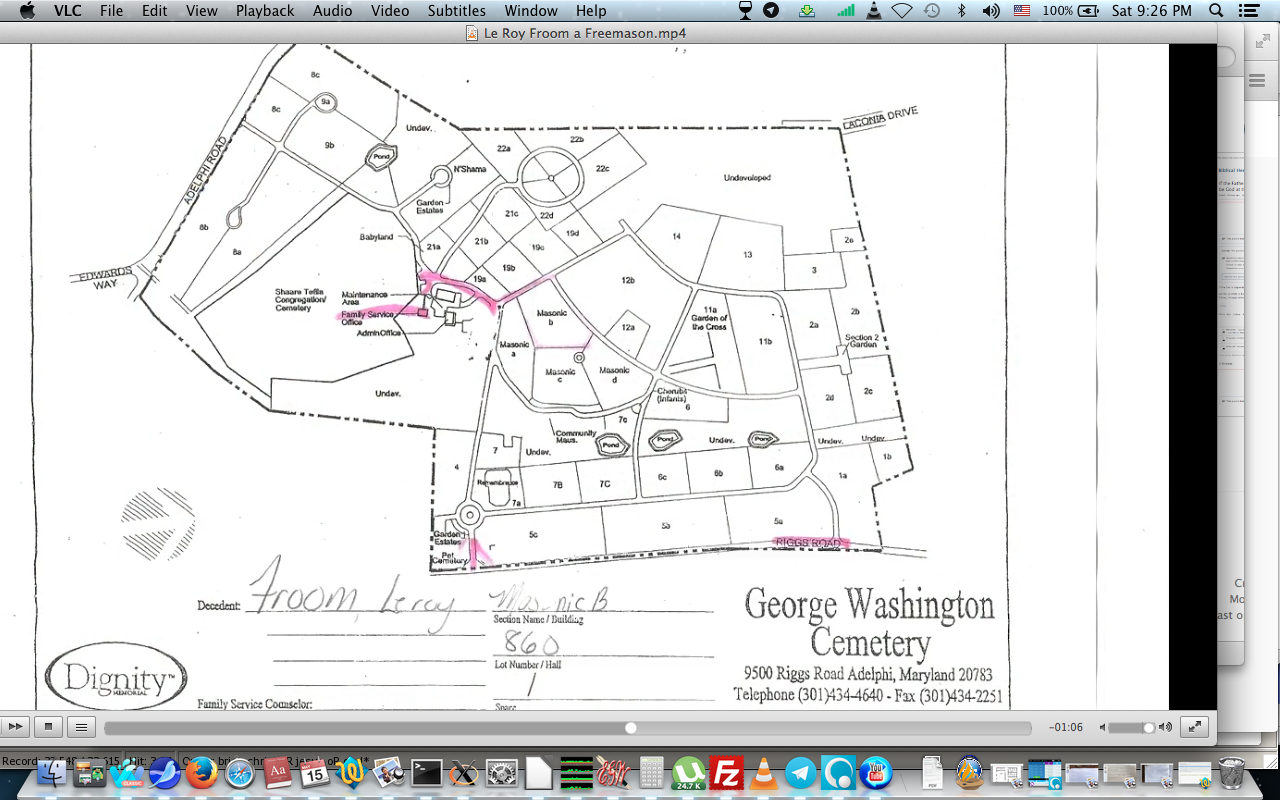Open the Help menu
The image size is (1280, 800).
[590, 11]
